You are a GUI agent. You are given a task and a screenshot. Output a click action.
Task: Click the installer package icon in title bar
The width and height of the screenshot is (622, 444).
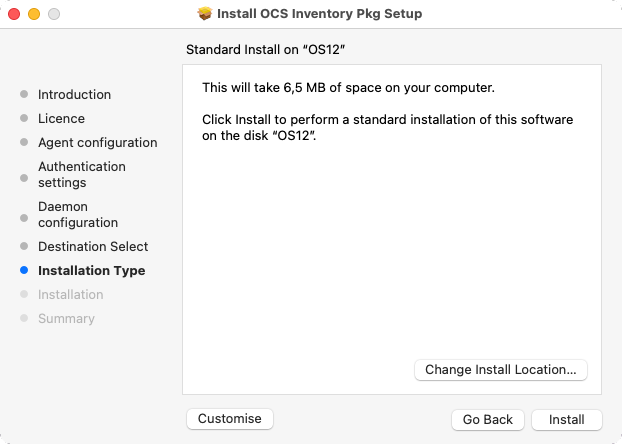[205, 13]
